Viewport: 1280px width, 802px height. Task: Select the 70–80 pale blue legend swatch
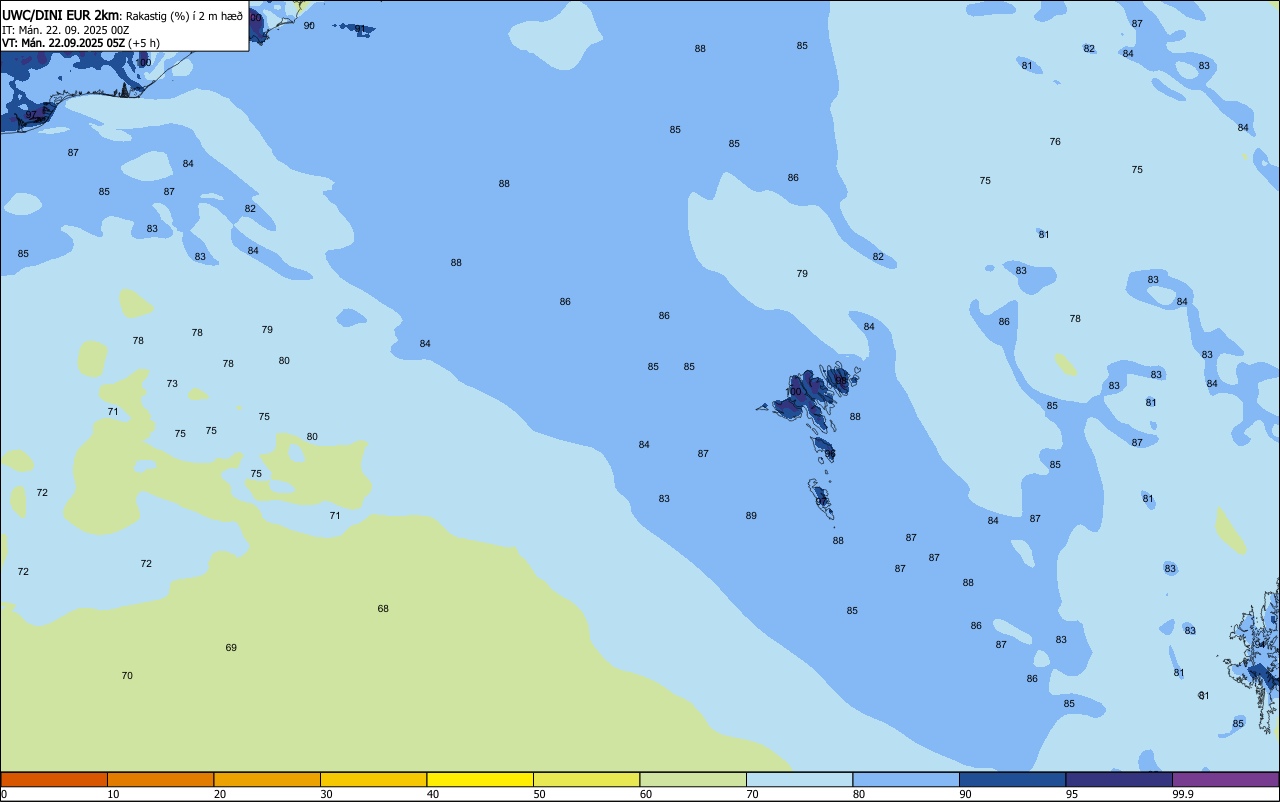pyautogui.click(x=799, y=779)
